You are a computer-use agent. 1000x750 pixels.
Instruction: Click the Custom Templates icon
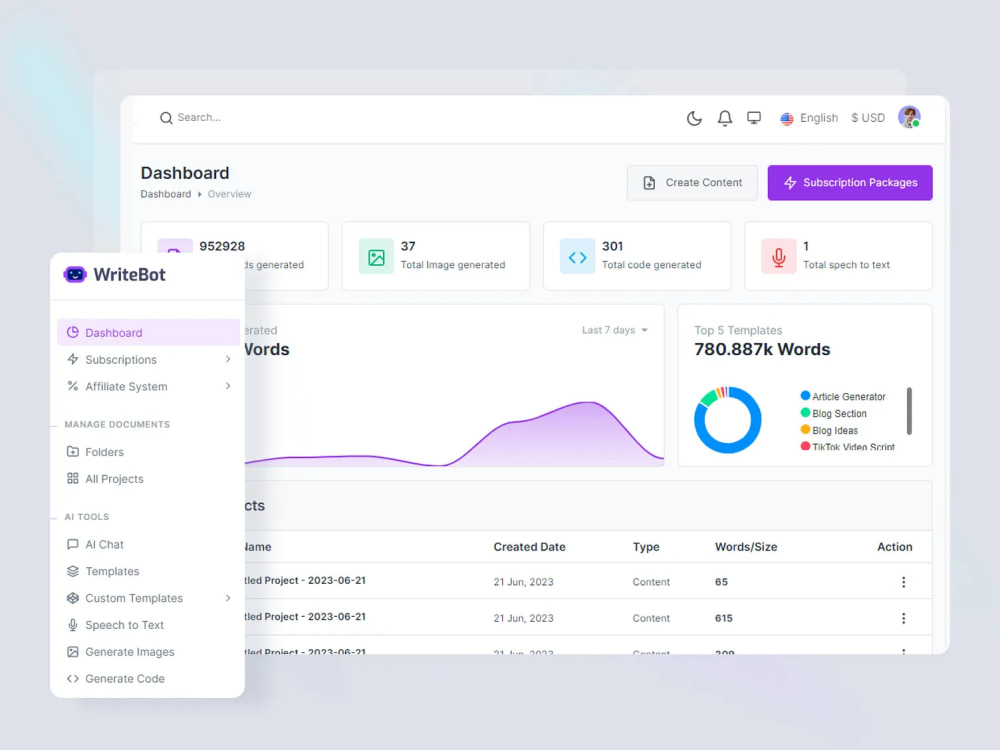(73, 598)
